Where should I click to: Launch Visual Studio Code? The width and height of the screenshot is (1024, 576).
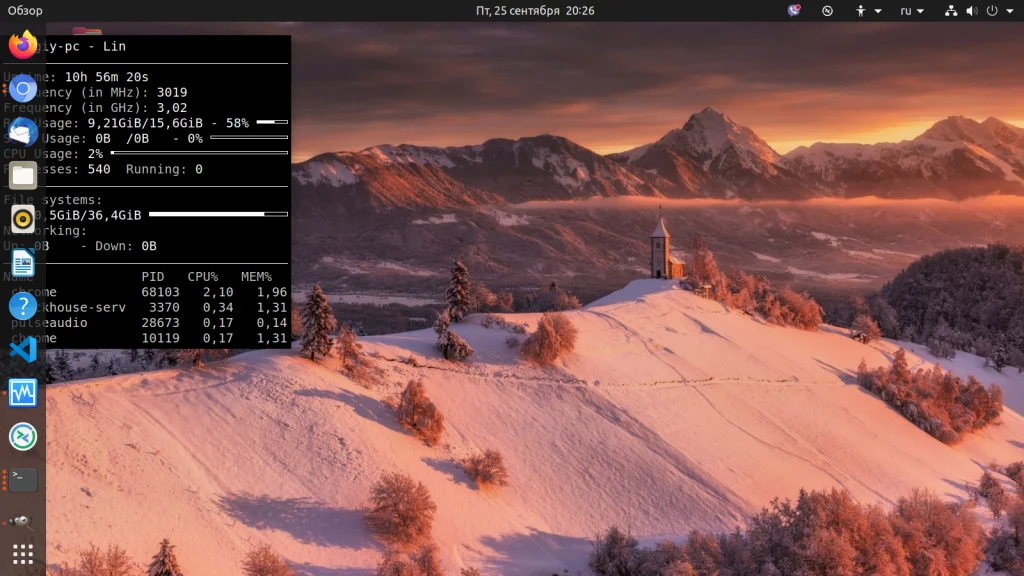click(x=22, y=349)
